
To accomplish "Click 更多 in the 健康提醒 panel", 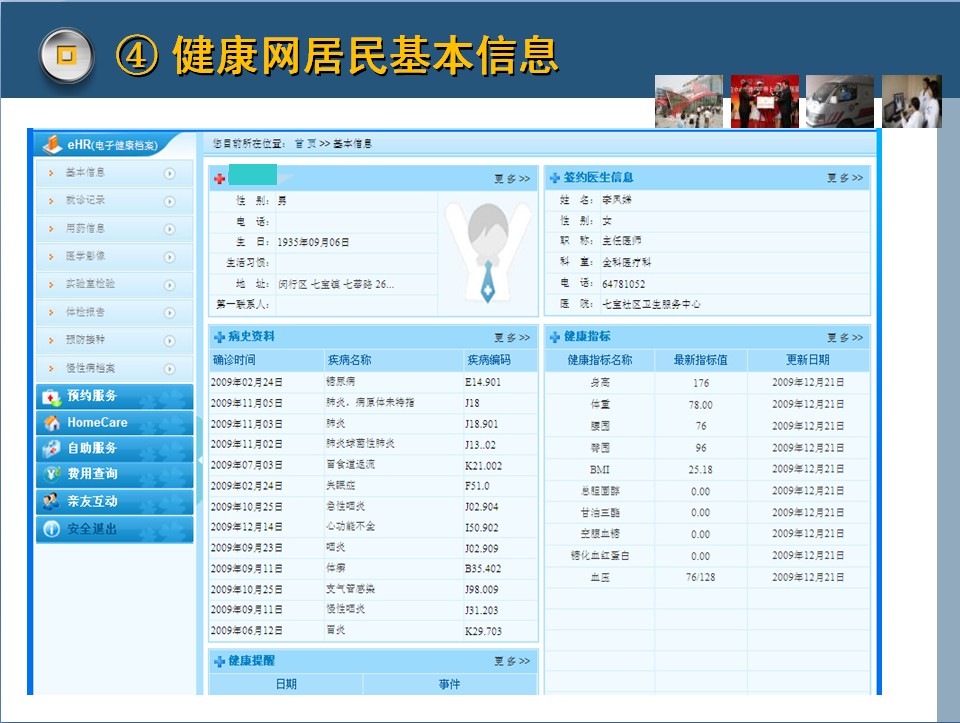I will [x=511, y=662].
